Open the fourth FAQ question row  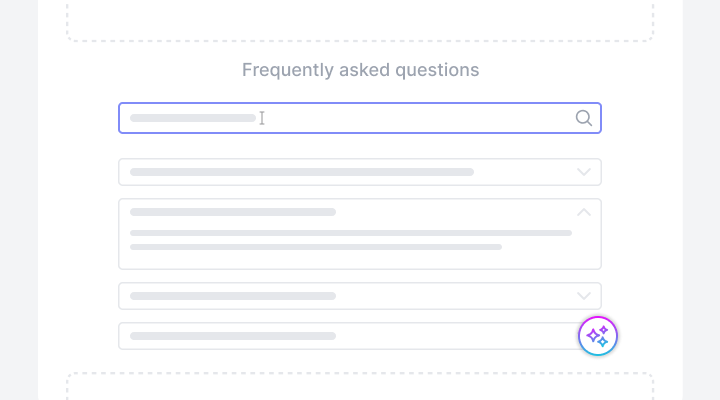coord(232,336)
